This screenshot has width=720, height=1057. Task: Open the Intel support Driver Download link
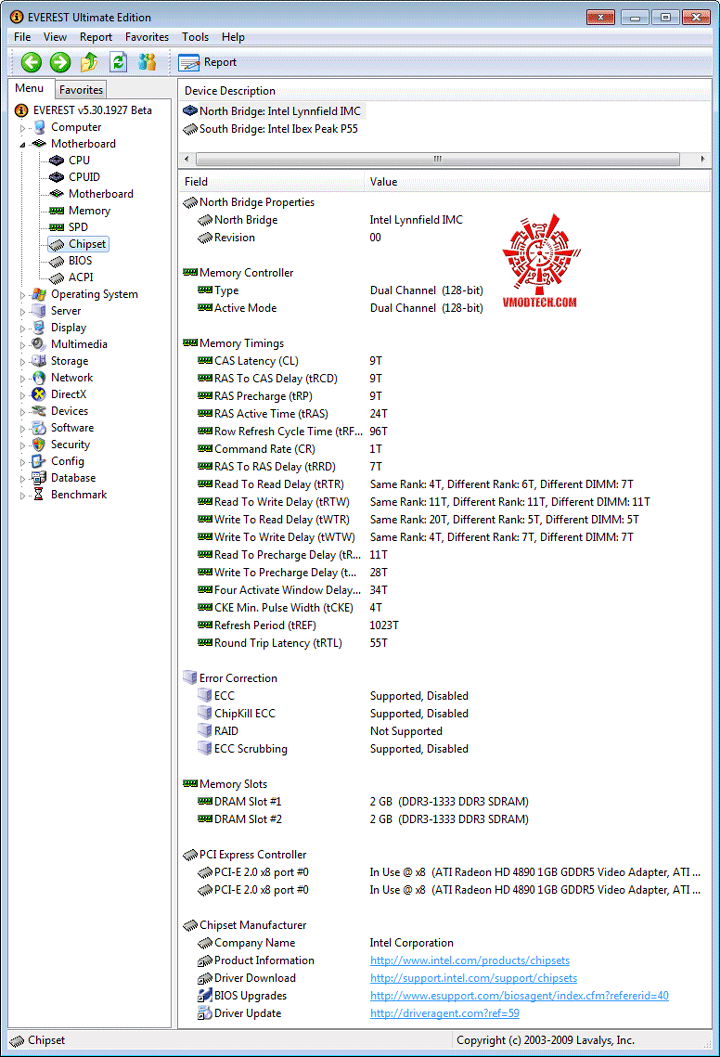coord(473,977)
